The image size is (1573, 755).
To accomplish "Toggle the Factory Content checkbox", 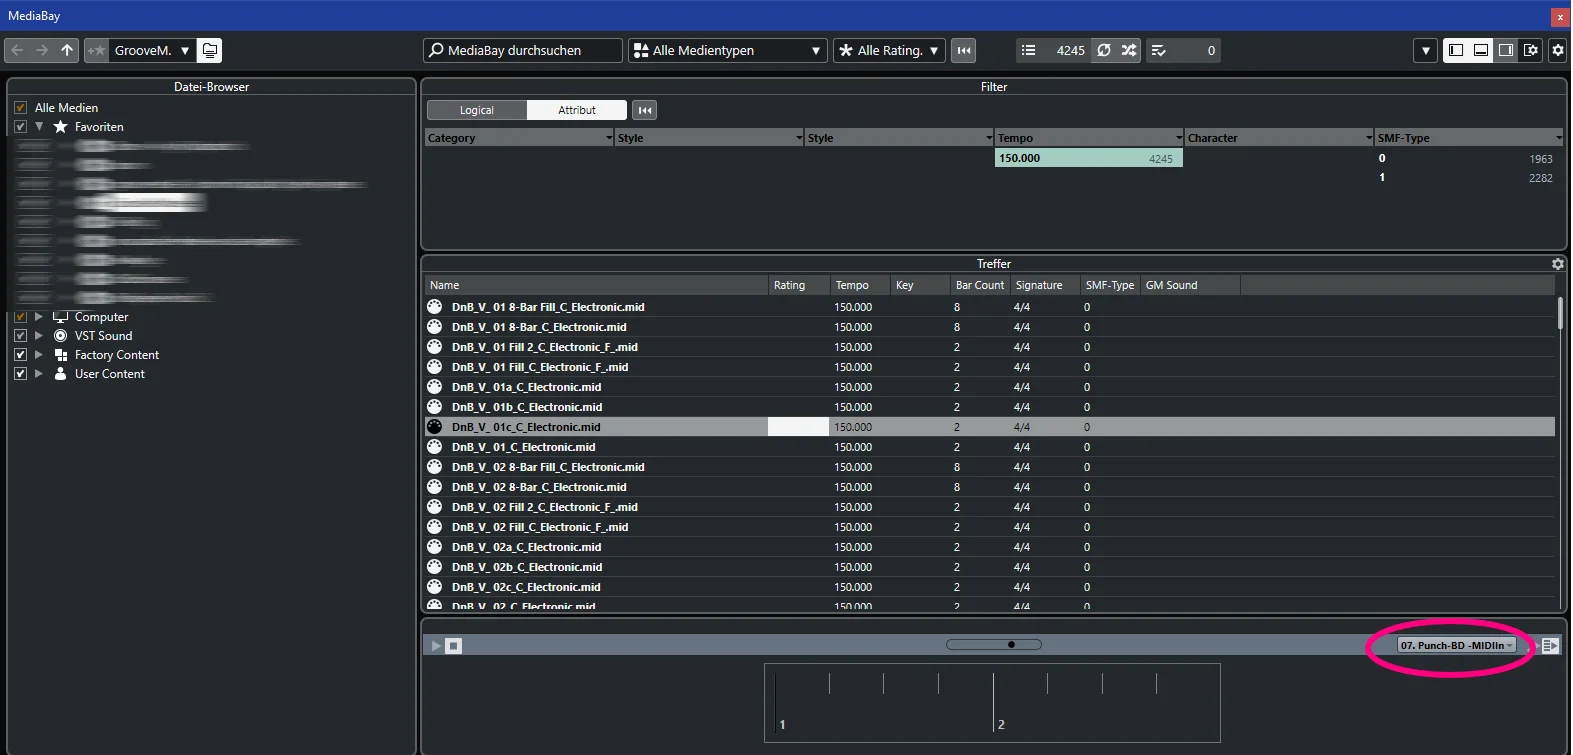I will point(20,355).
